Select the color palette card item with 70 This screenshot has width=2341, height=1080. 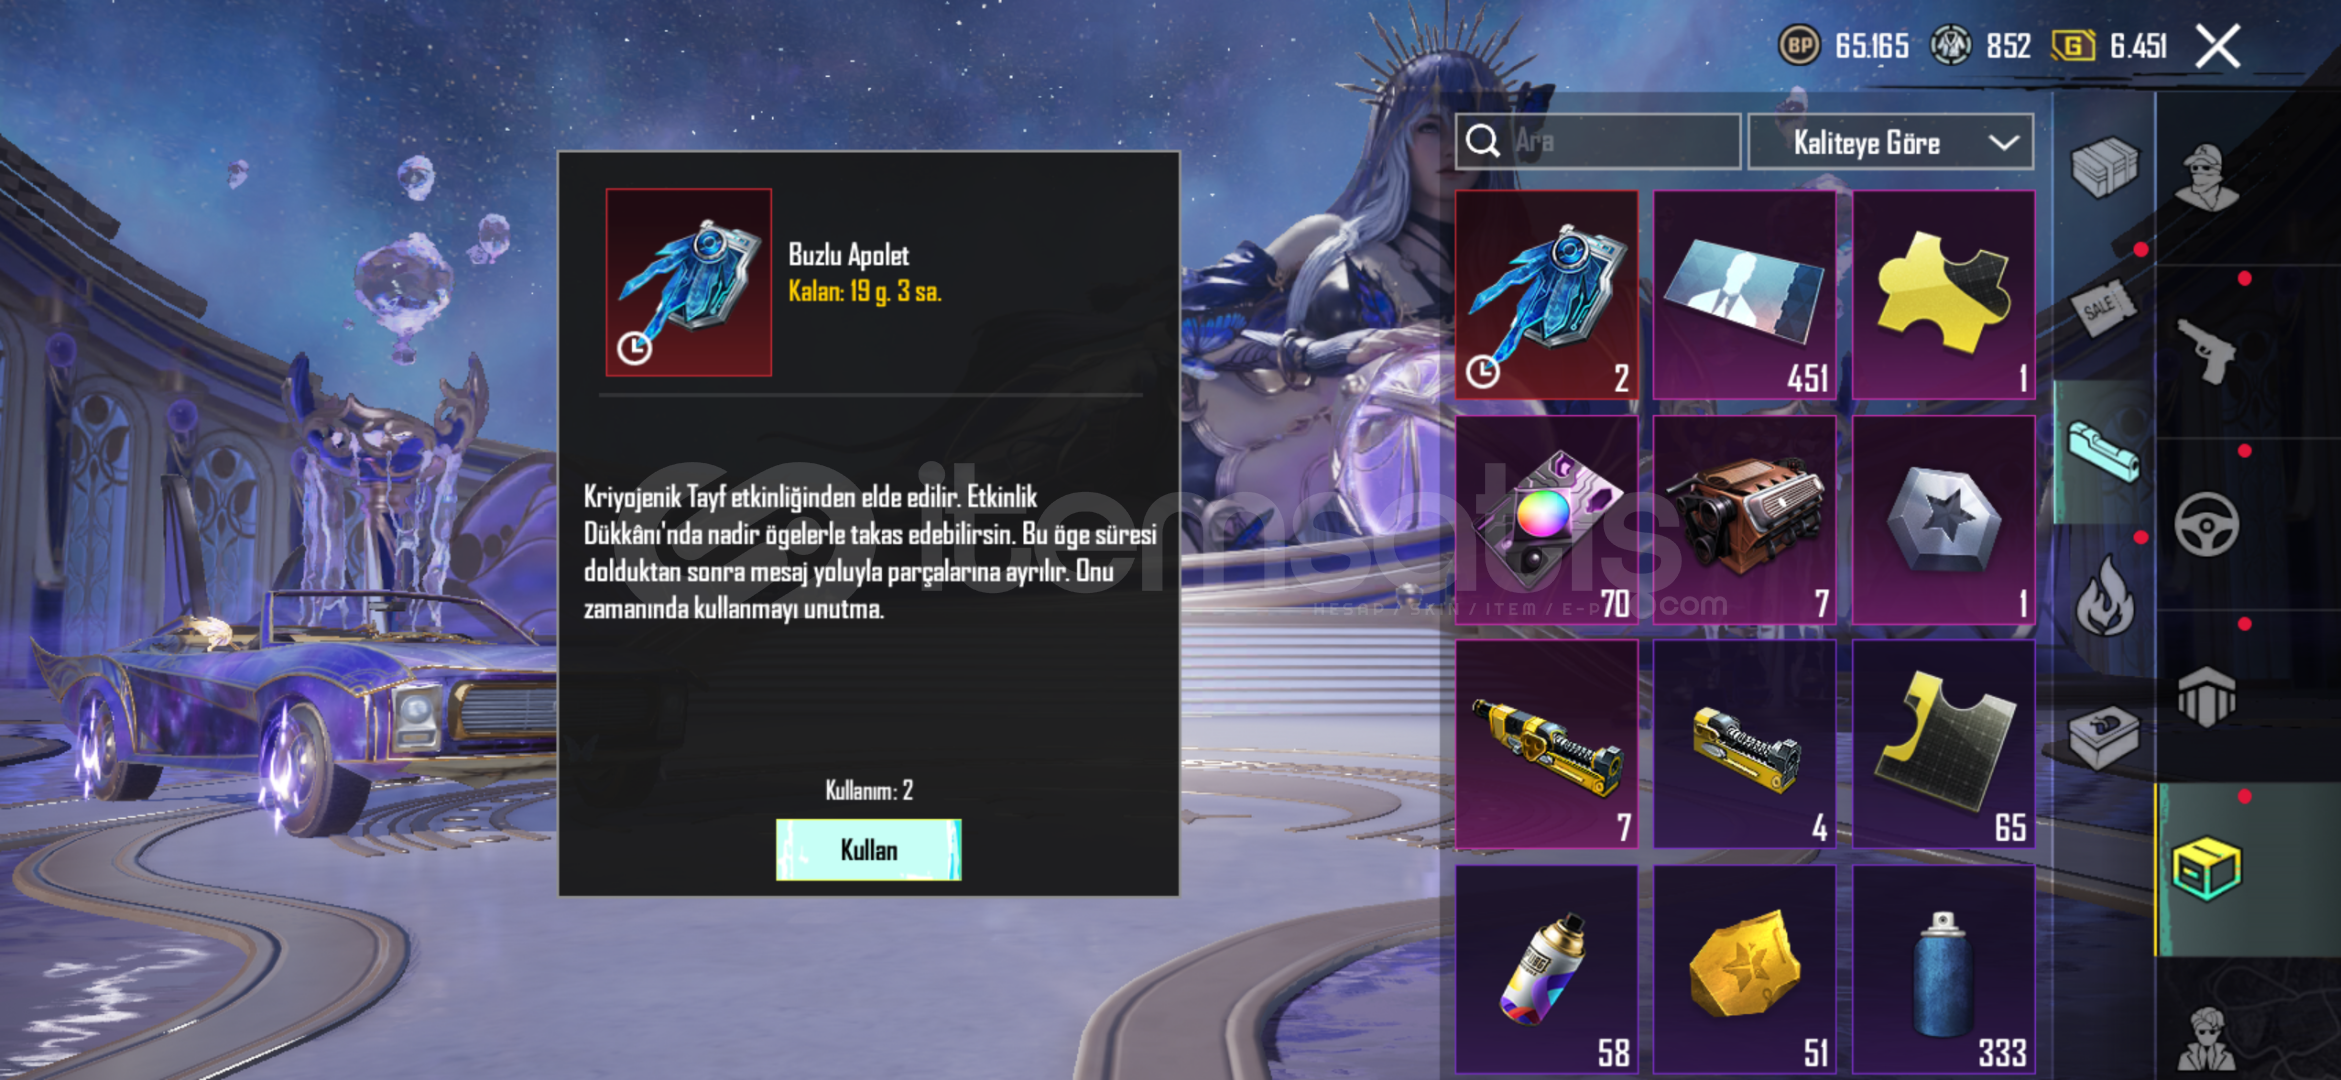(x=1546, y=520)
